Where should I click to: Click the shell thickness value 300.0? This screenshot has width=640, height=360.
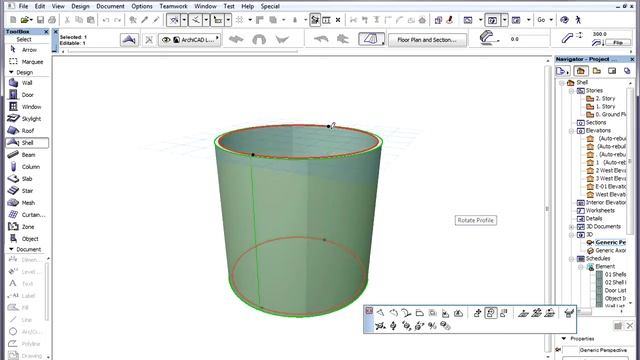coord(600,34)
